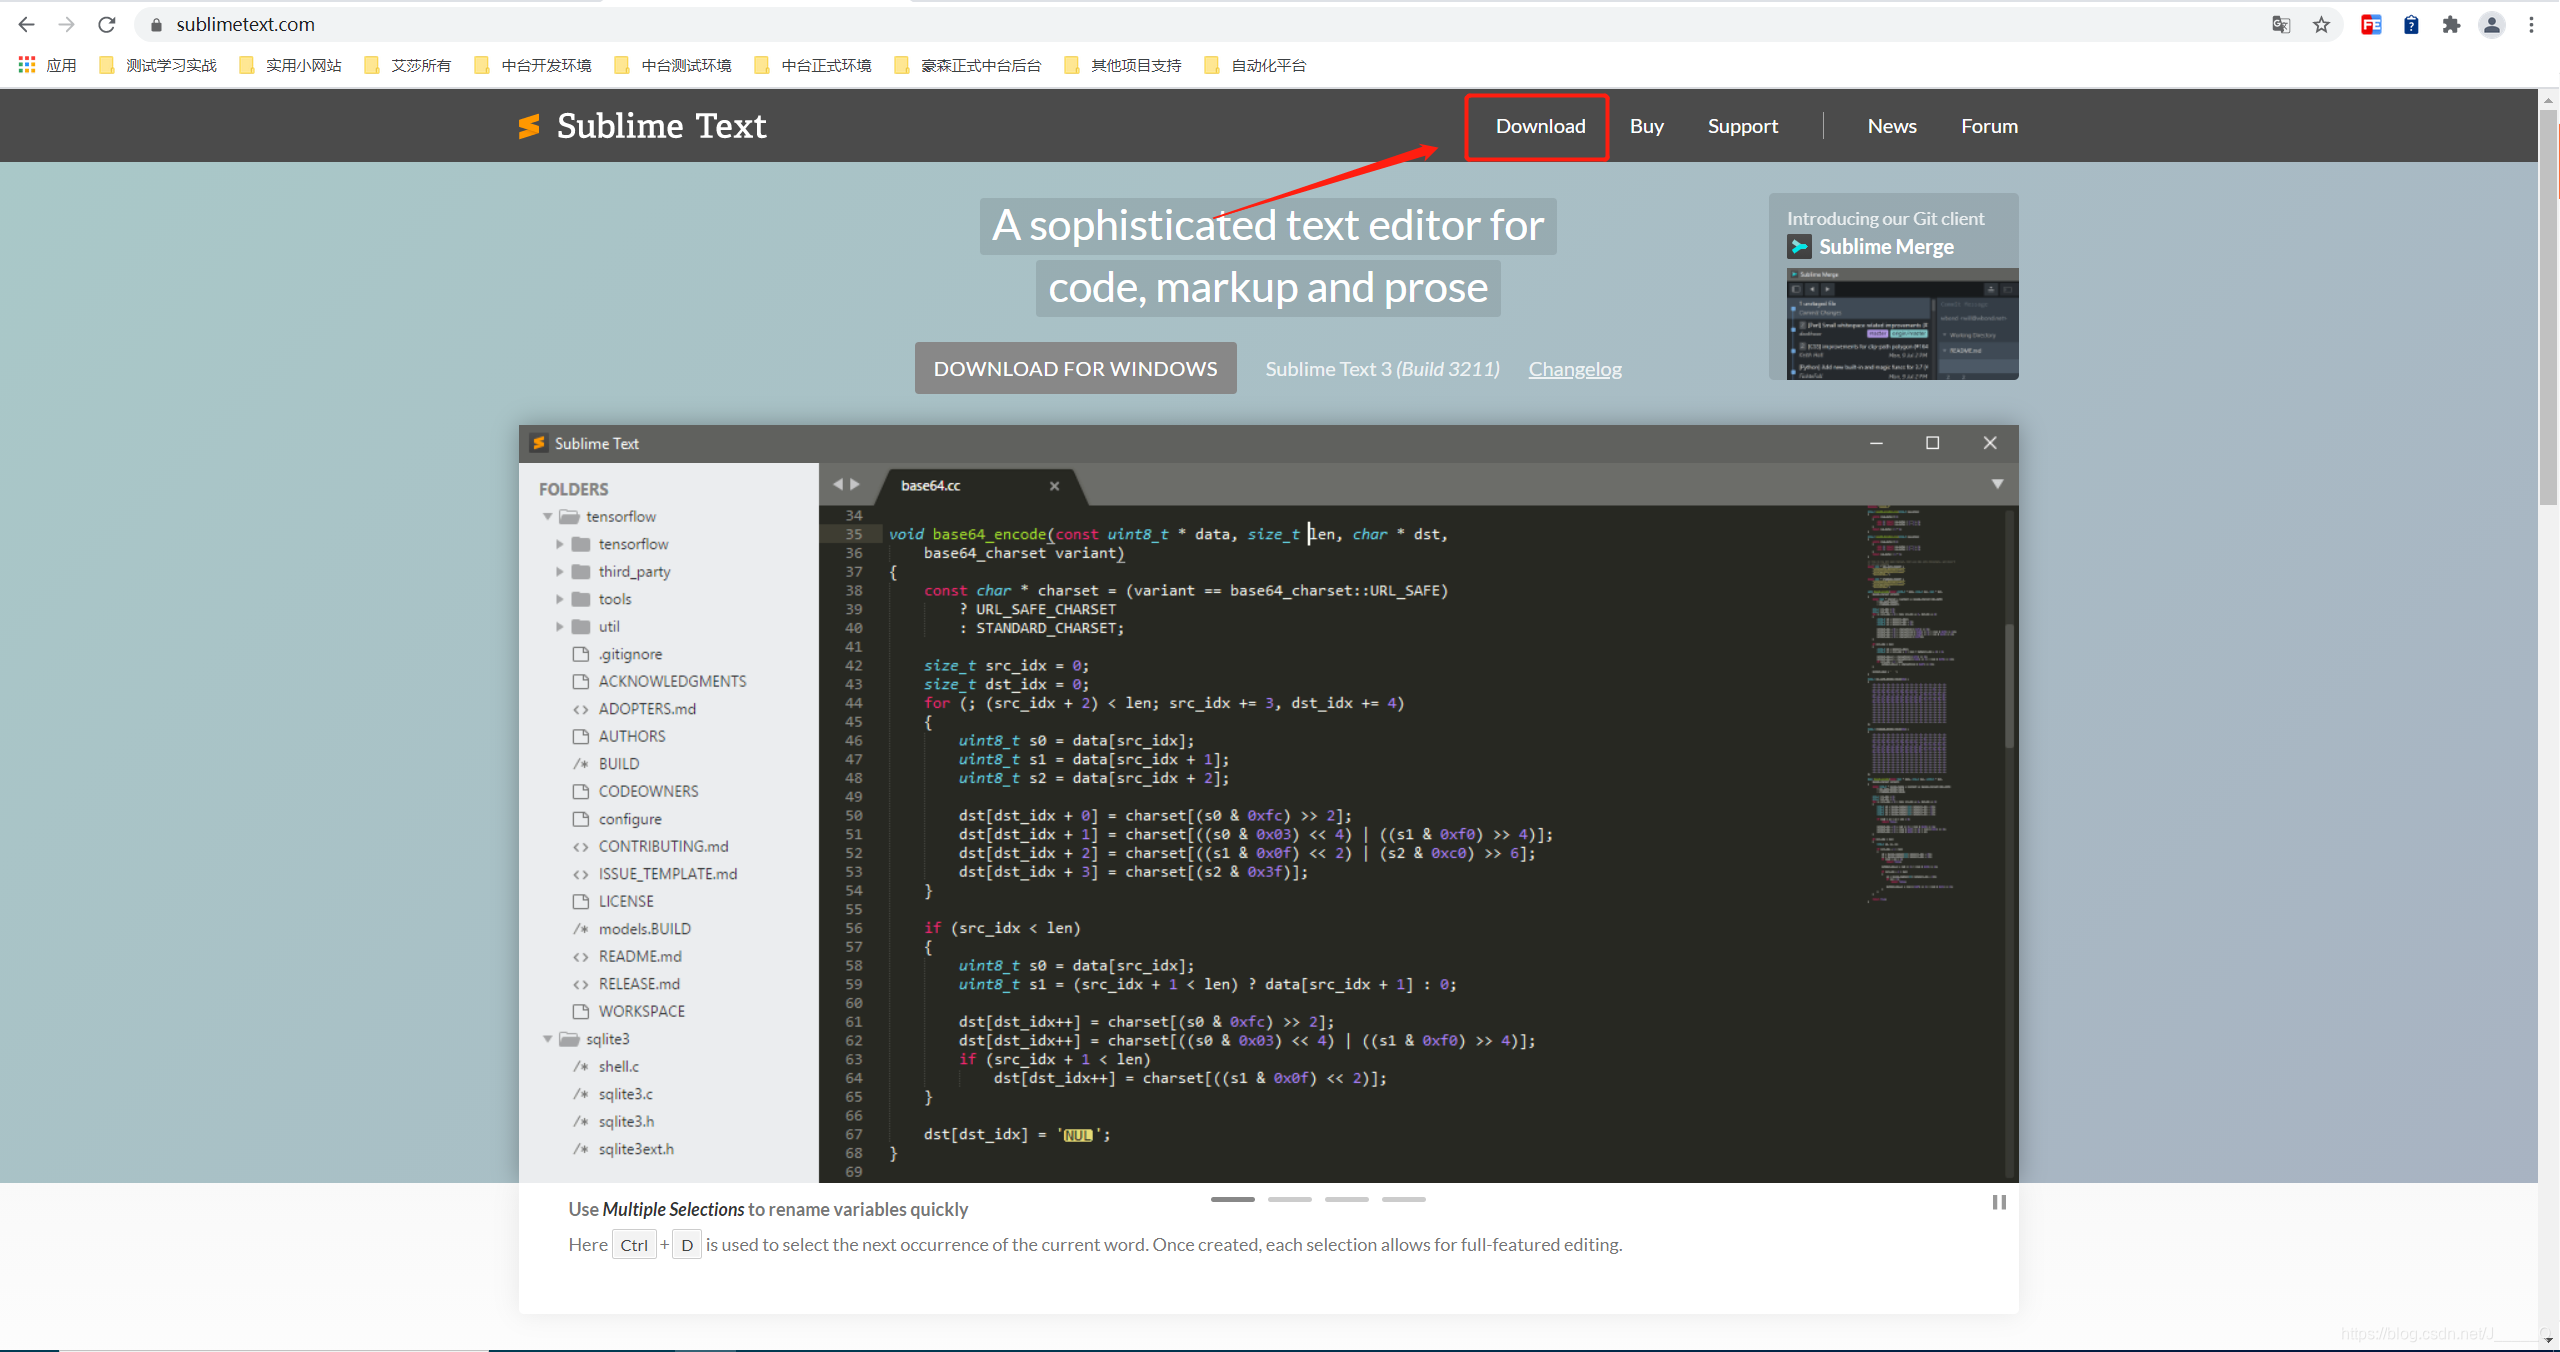Jump to the second slideshow indicator bar
The height and width of the screenshot is (1352, 2560).
1289,1199
